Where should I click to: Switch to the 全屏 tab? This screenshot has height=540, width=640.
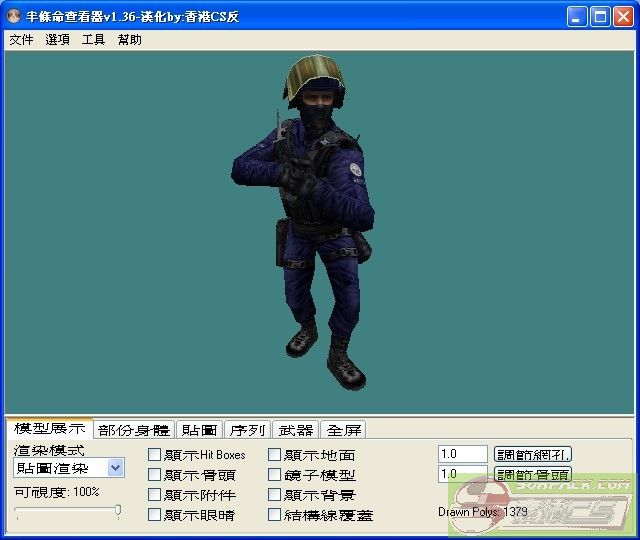pyautogui.click(x=344, y=430)
